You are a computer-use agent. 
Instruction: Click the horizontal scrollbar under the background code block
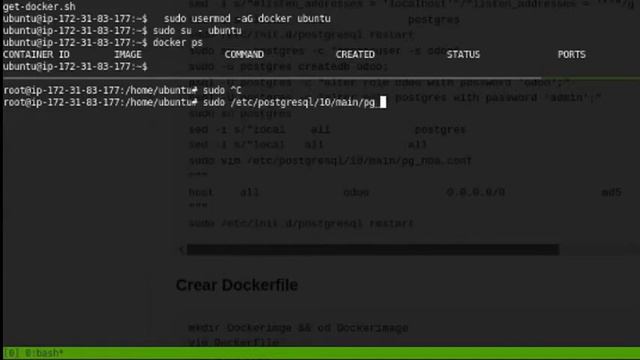(x=373, y=250)
